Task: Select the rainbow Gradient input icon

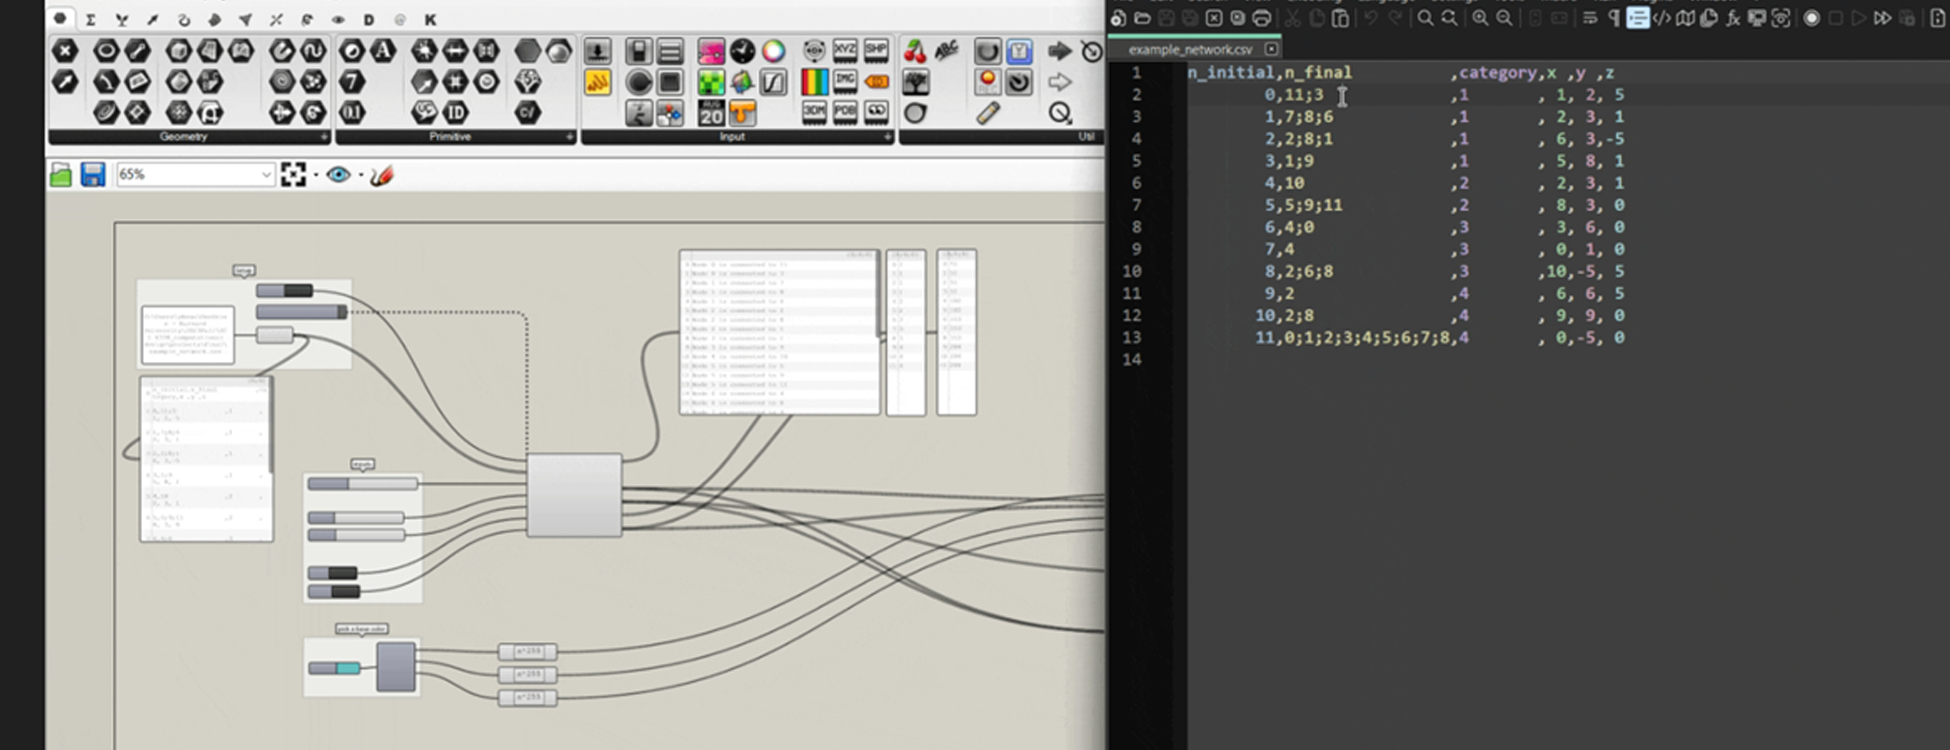Action: coord(814,82)
